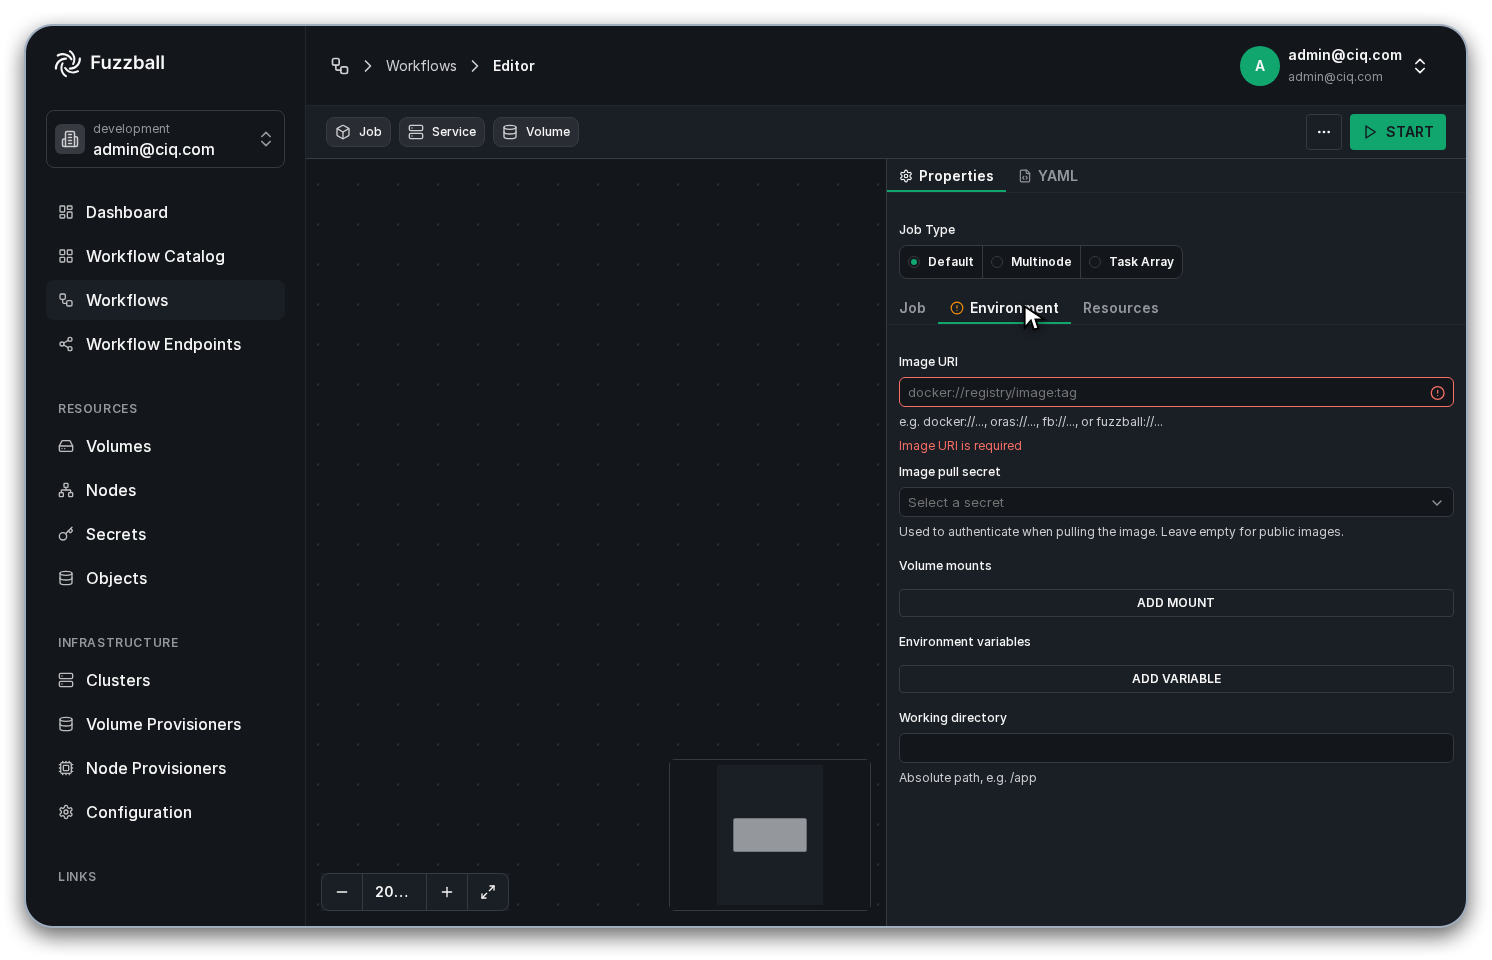Click the Image URI input field
The image size is (1492, 960).
(1176, 392)
